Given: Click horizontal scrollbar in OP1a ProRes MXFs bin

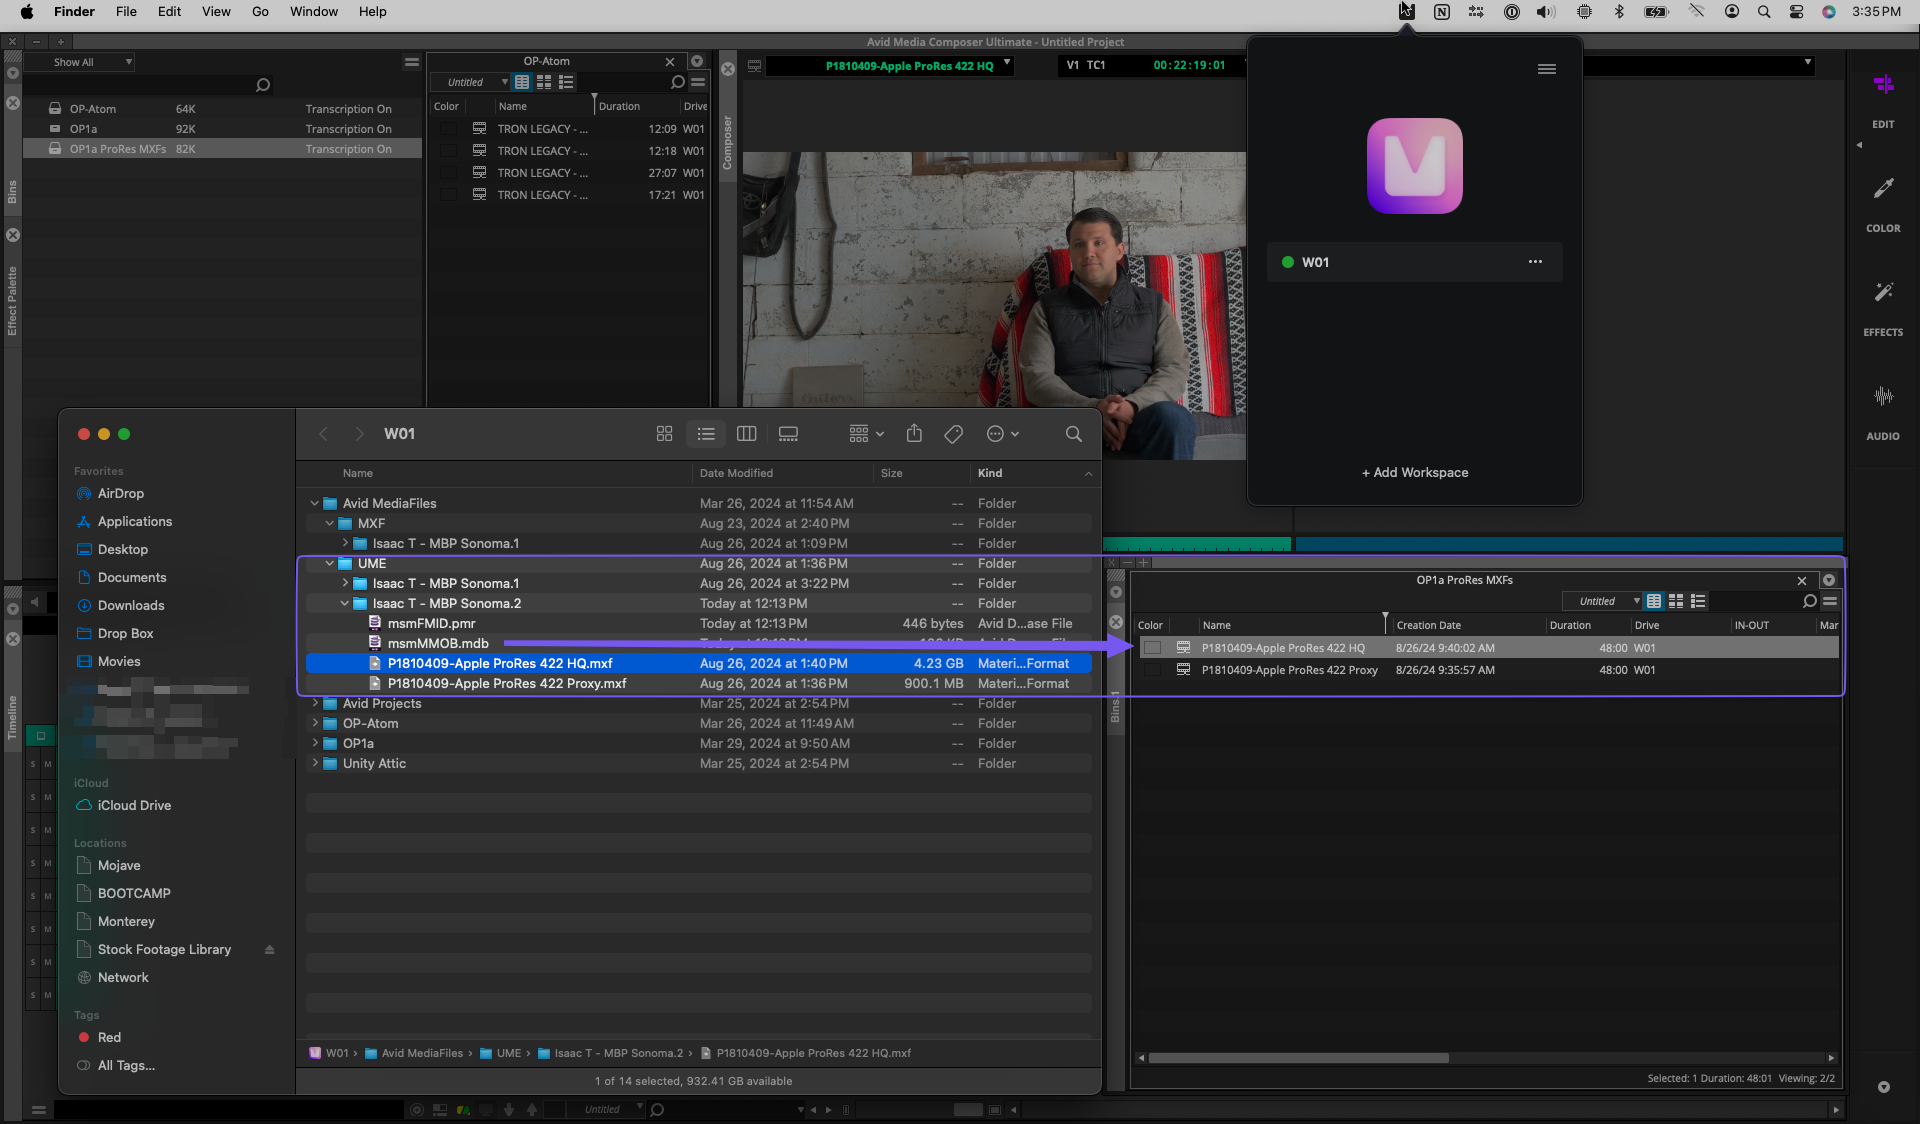Looking at the screenshot, I should [x=1298, y=1058].
